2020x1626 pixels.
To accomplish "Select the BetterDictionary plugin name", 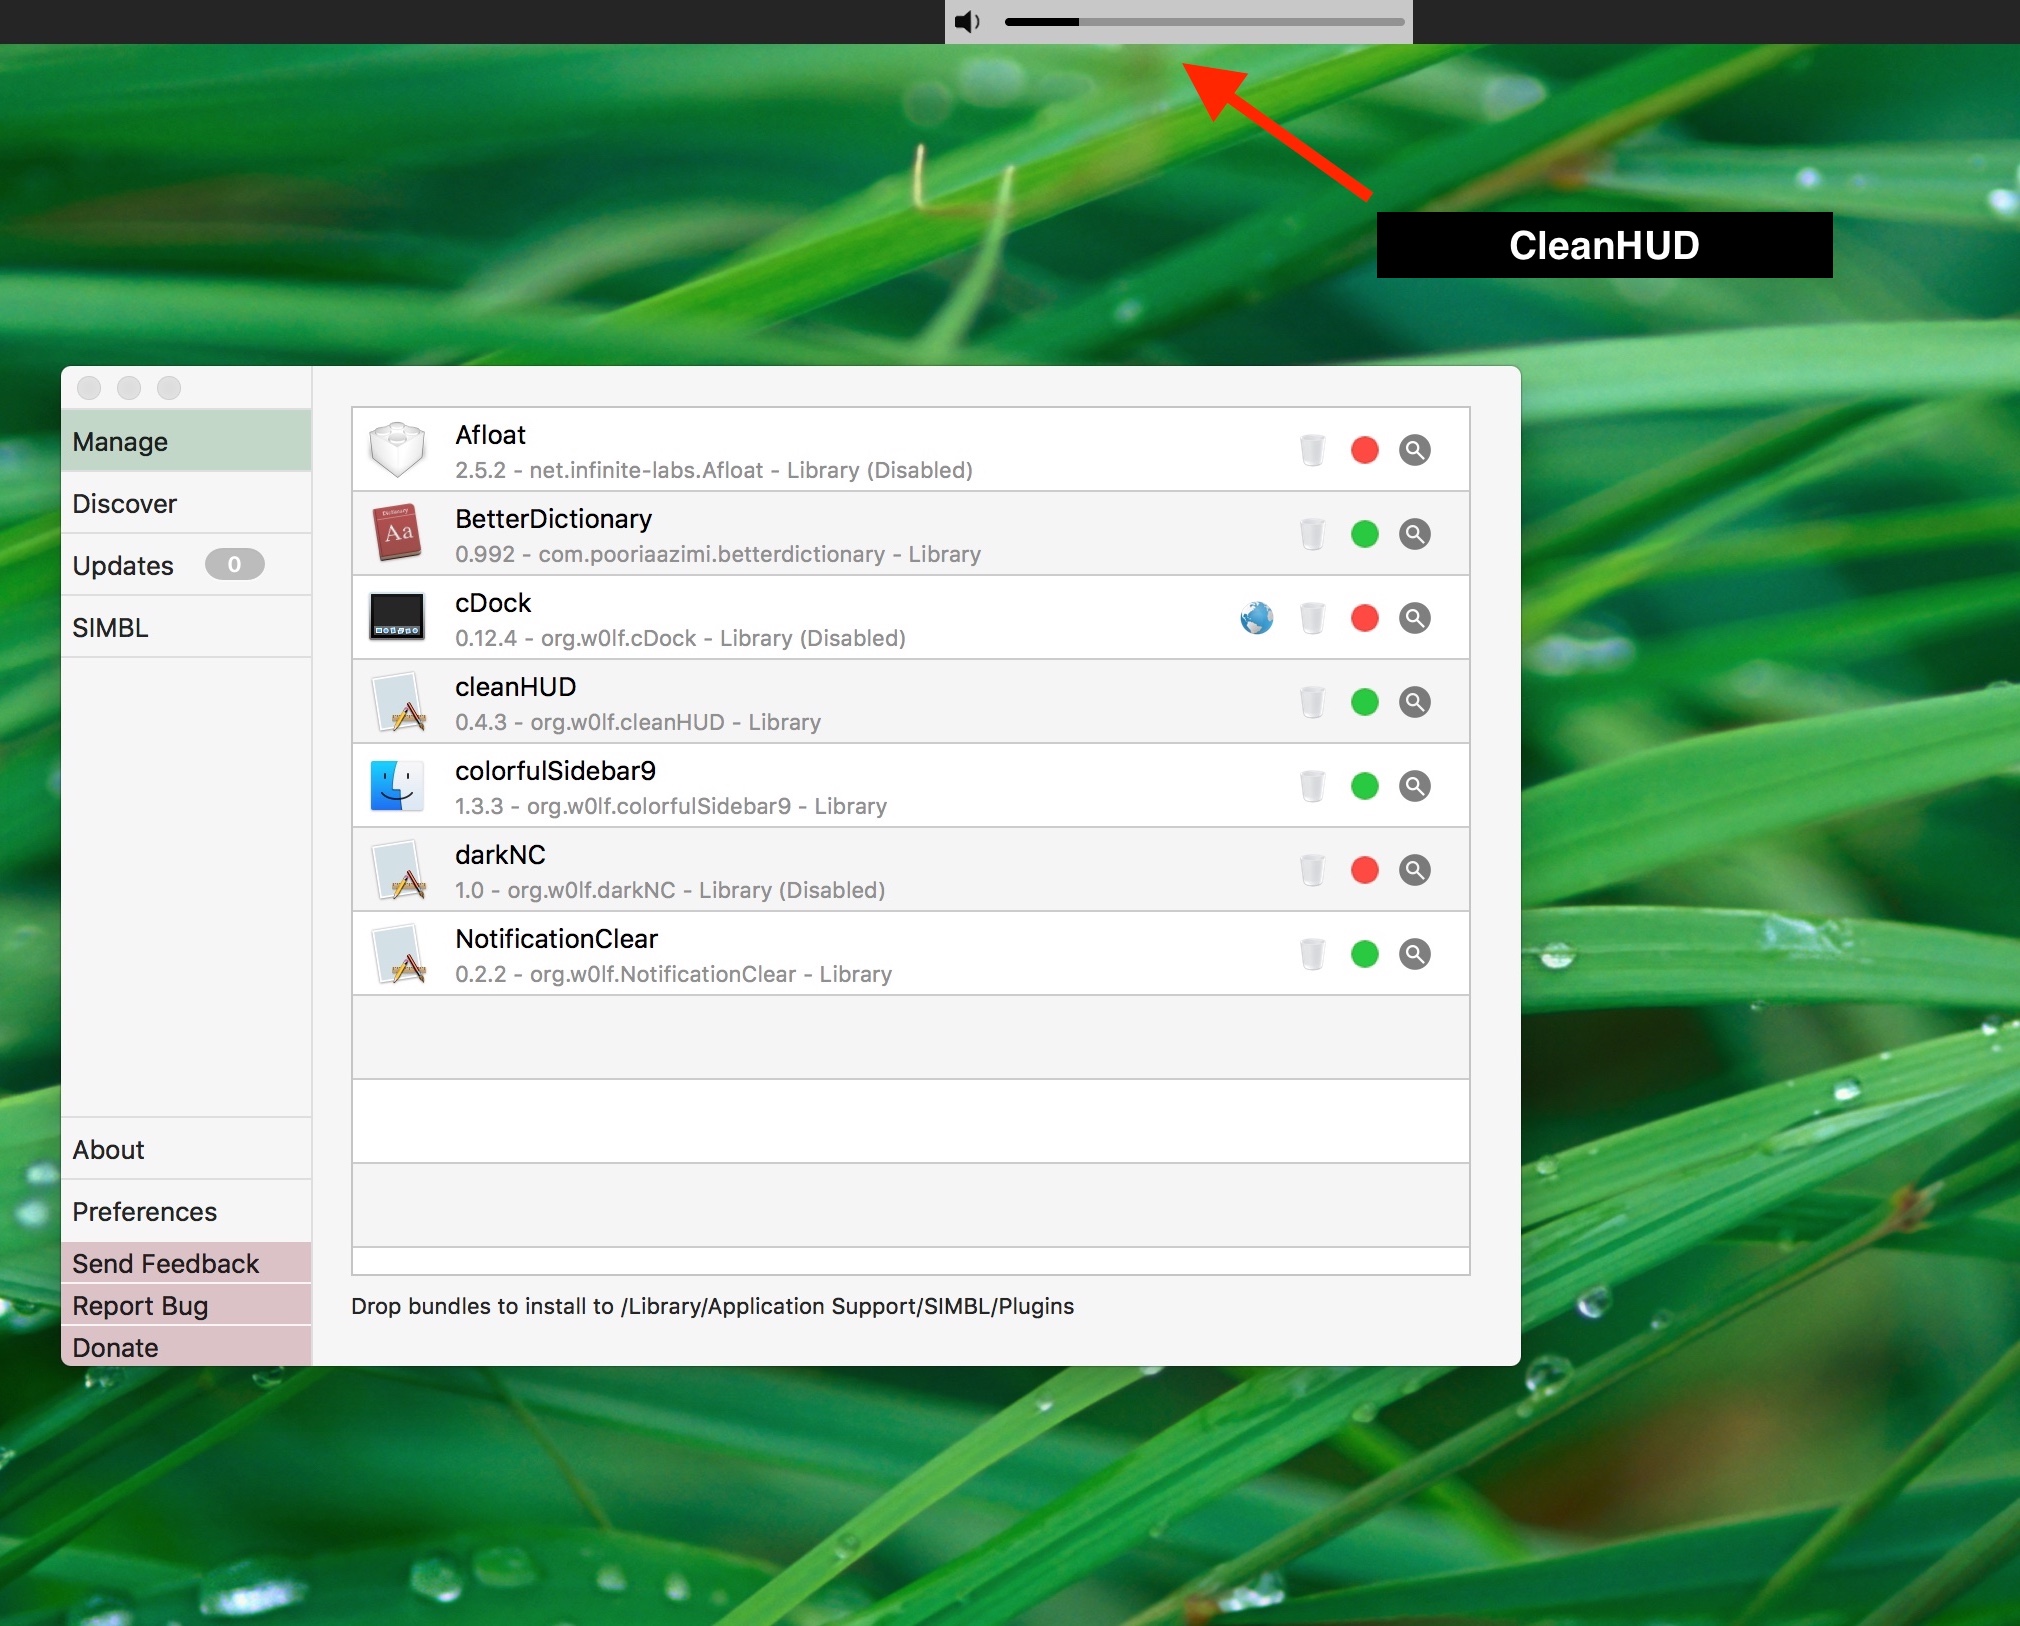I will [x=553, y=519].
